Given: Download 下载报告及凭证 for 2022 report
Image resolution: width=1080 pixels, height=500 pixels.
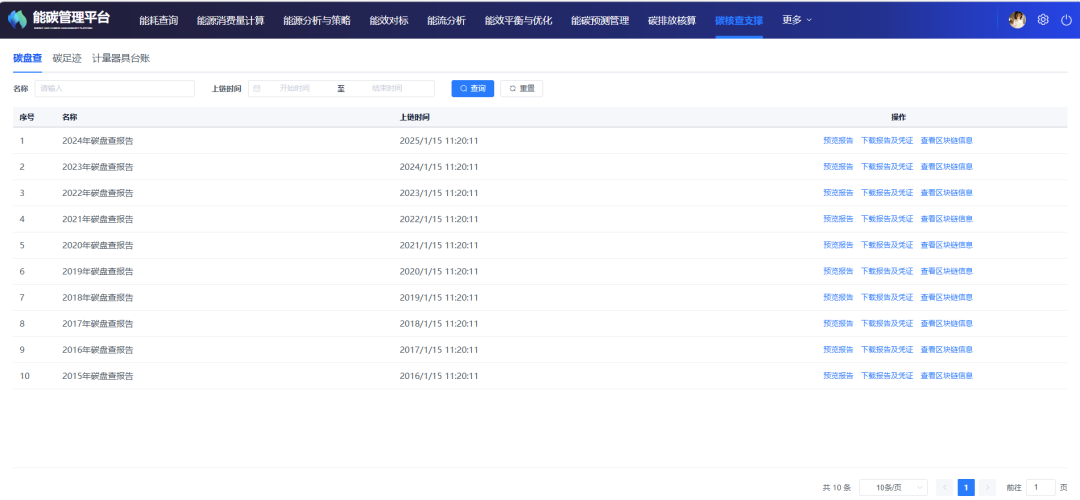Looking at the screenshot, I should [887, 193].
